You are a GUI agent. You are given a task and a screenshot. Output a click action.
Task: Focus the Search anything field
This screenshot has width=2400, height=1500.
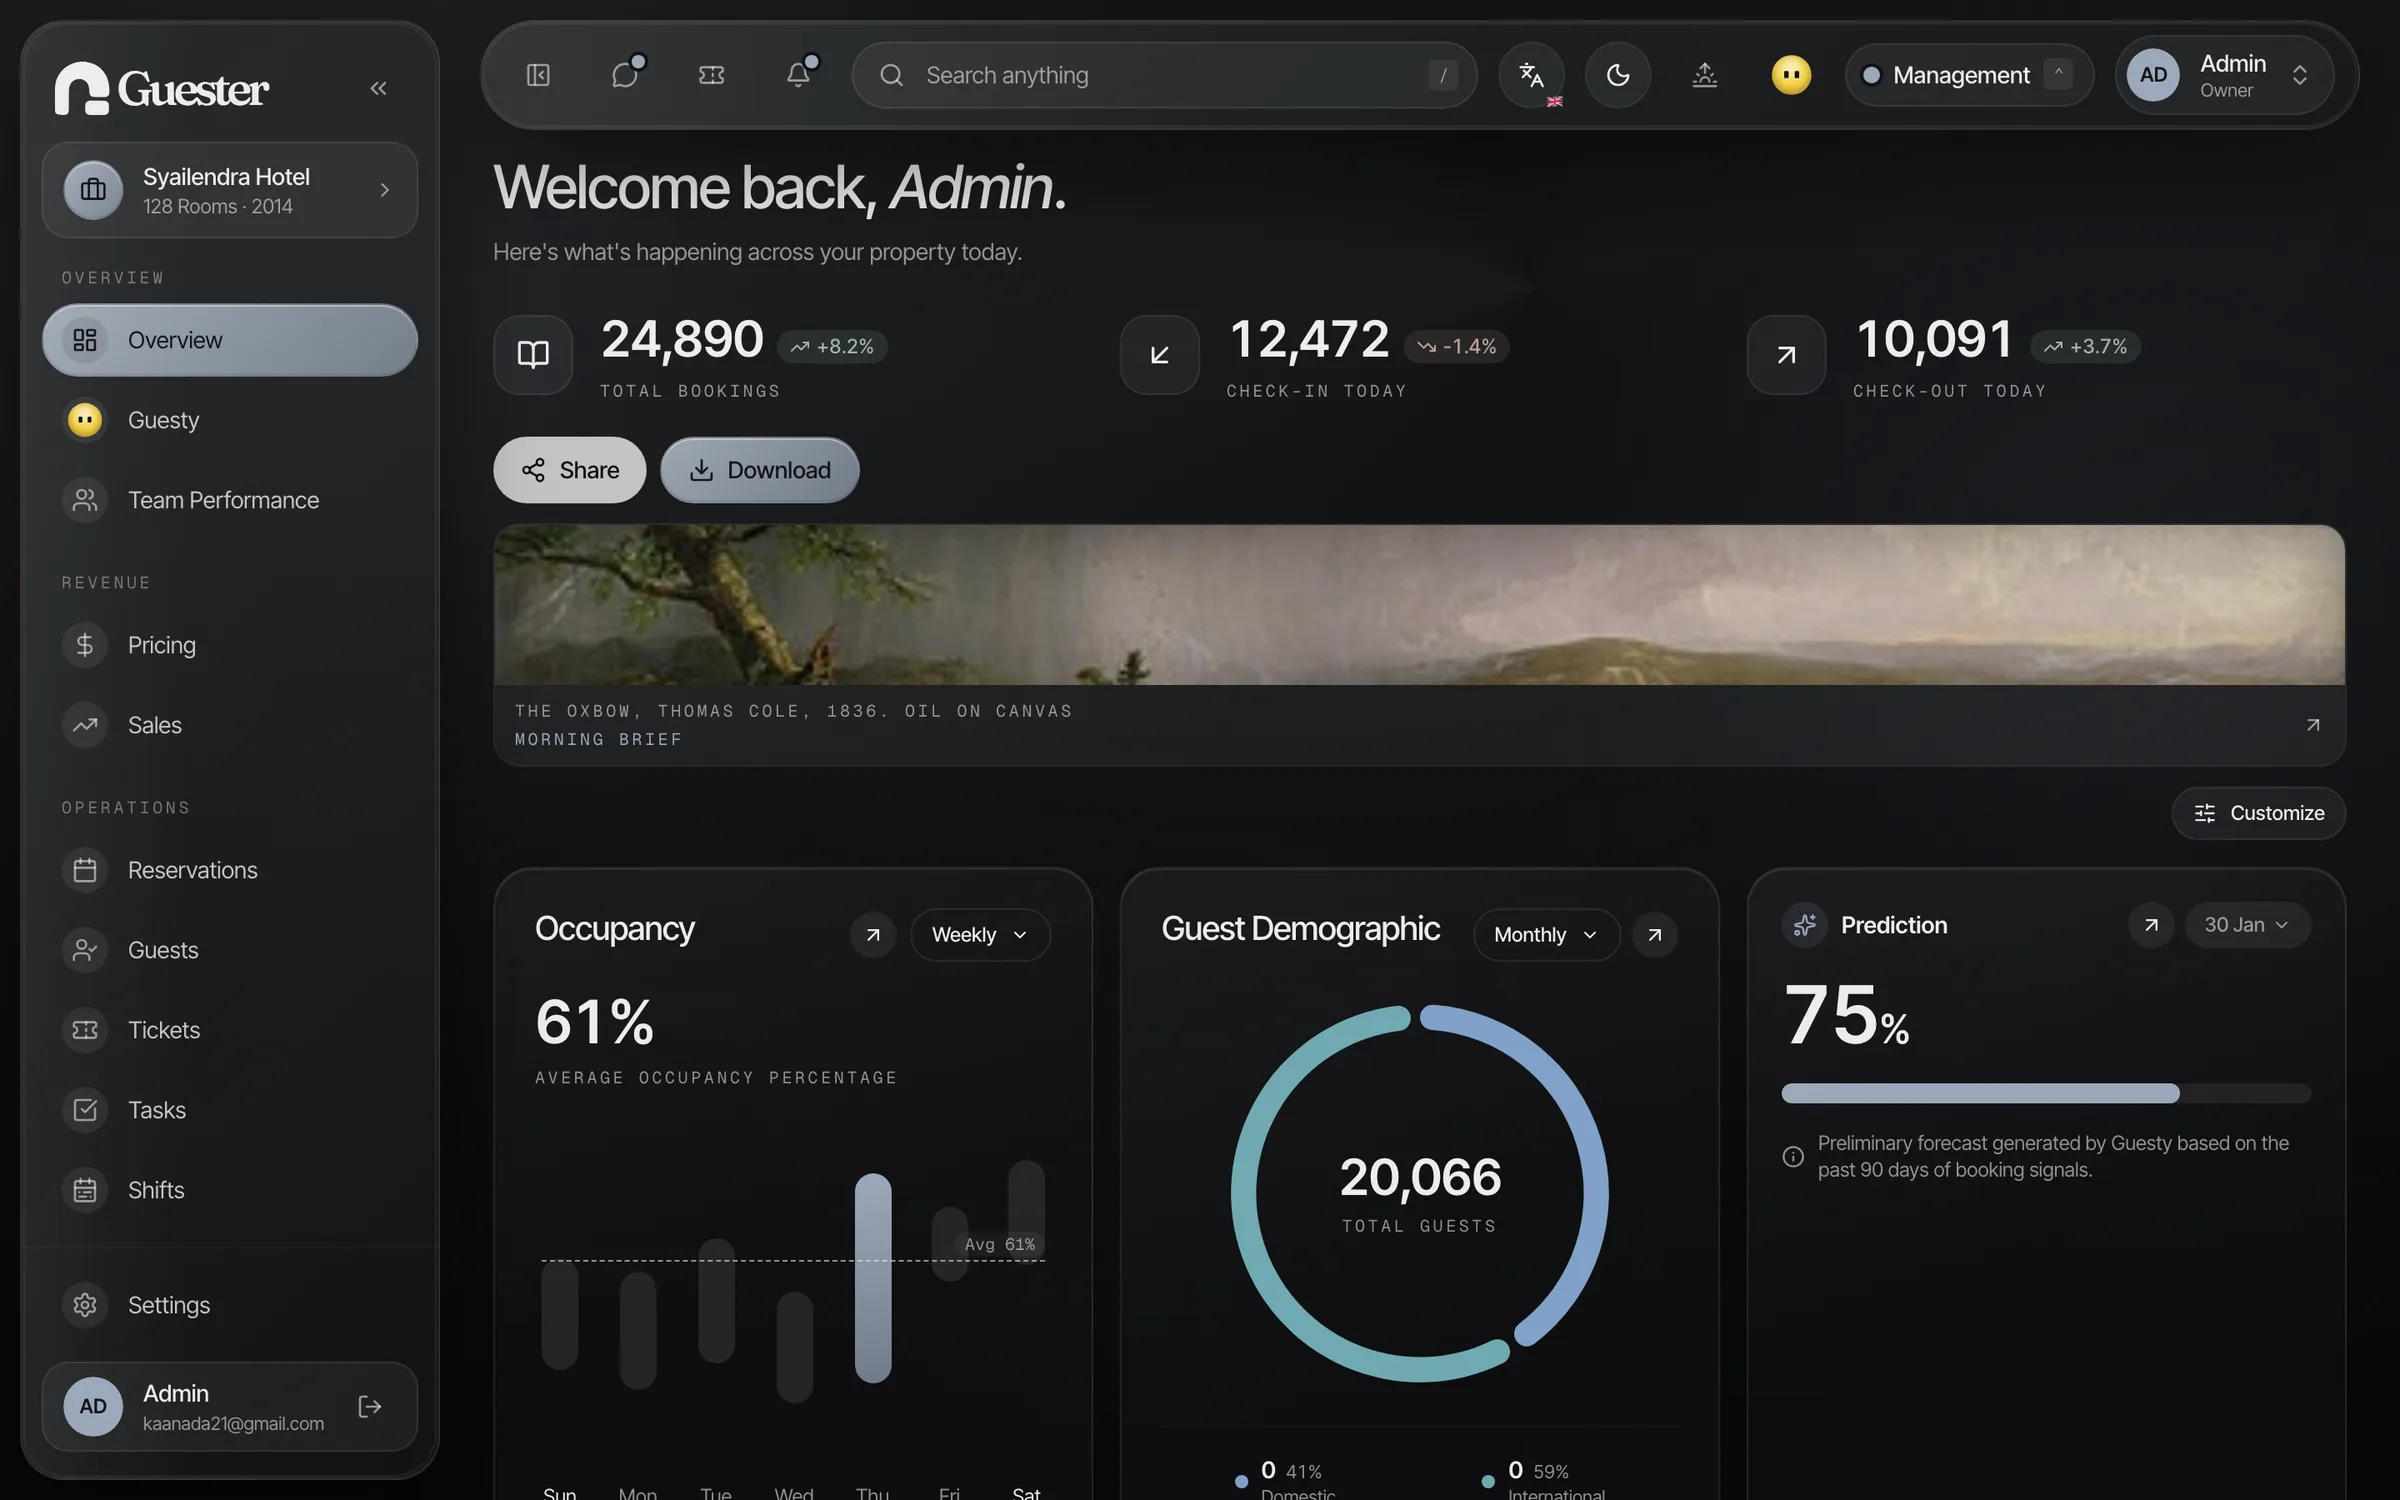click(x=1164, y=75)
